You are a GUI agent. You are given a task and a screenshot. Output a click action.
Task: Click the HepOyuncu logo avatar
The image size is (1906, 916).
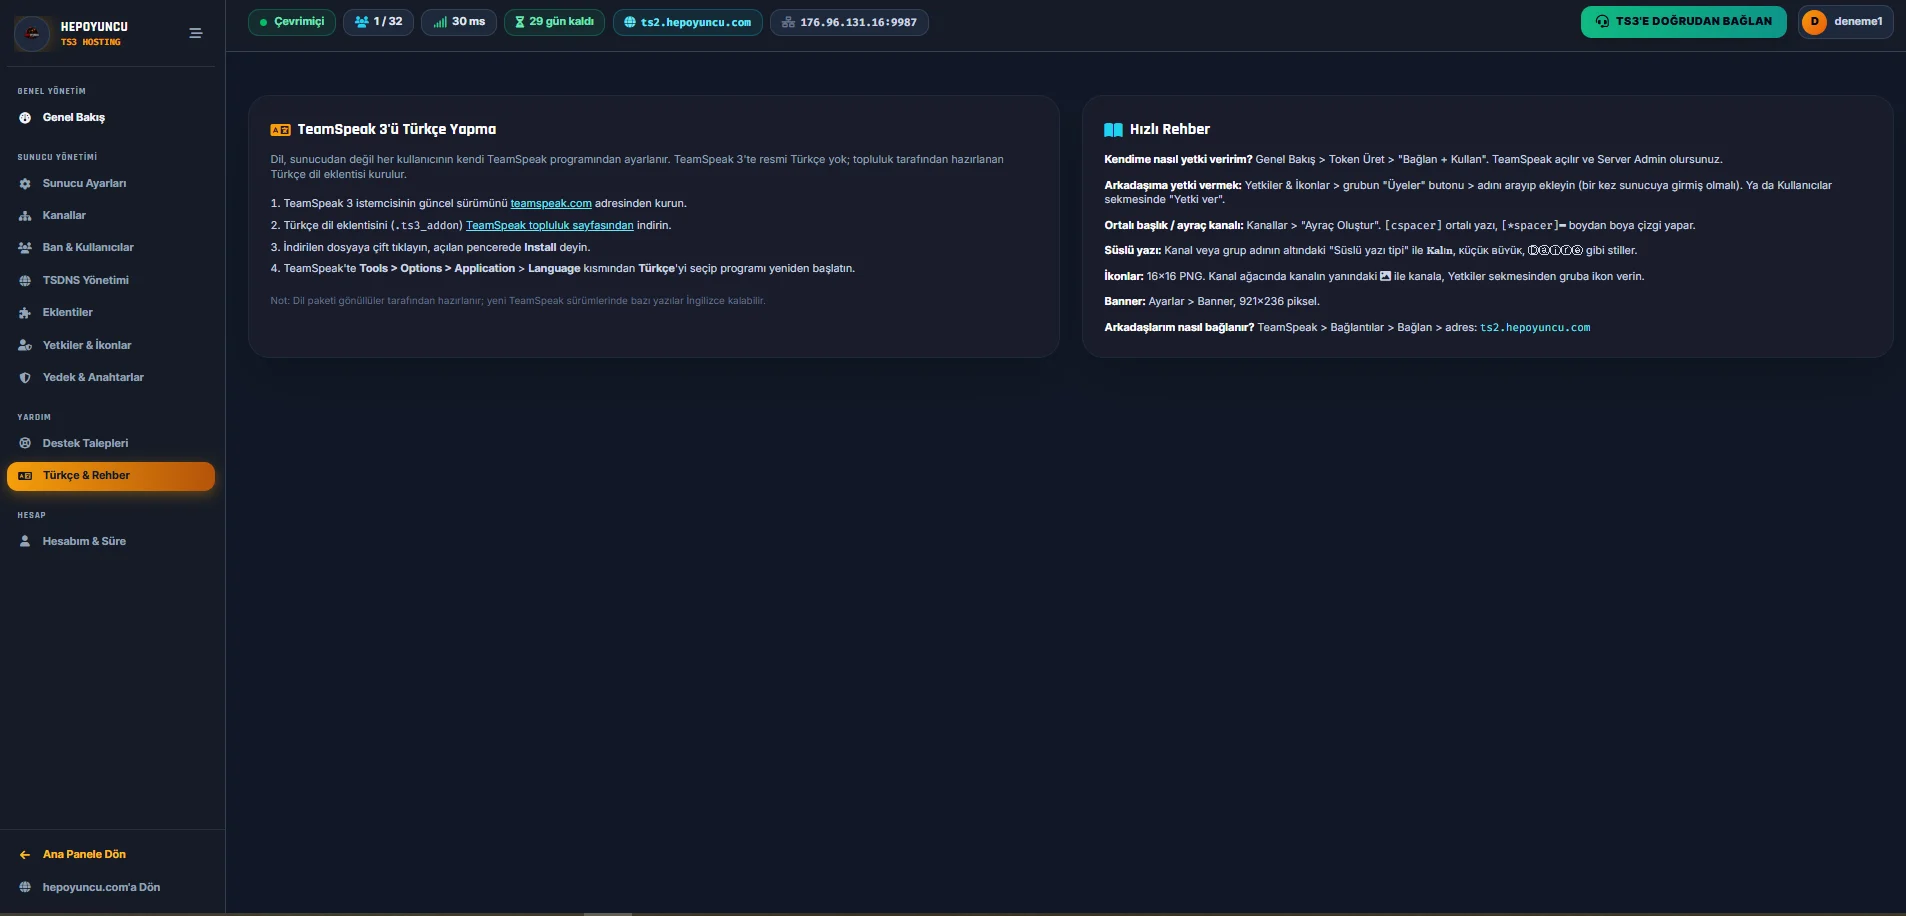[x=33, y=34]
